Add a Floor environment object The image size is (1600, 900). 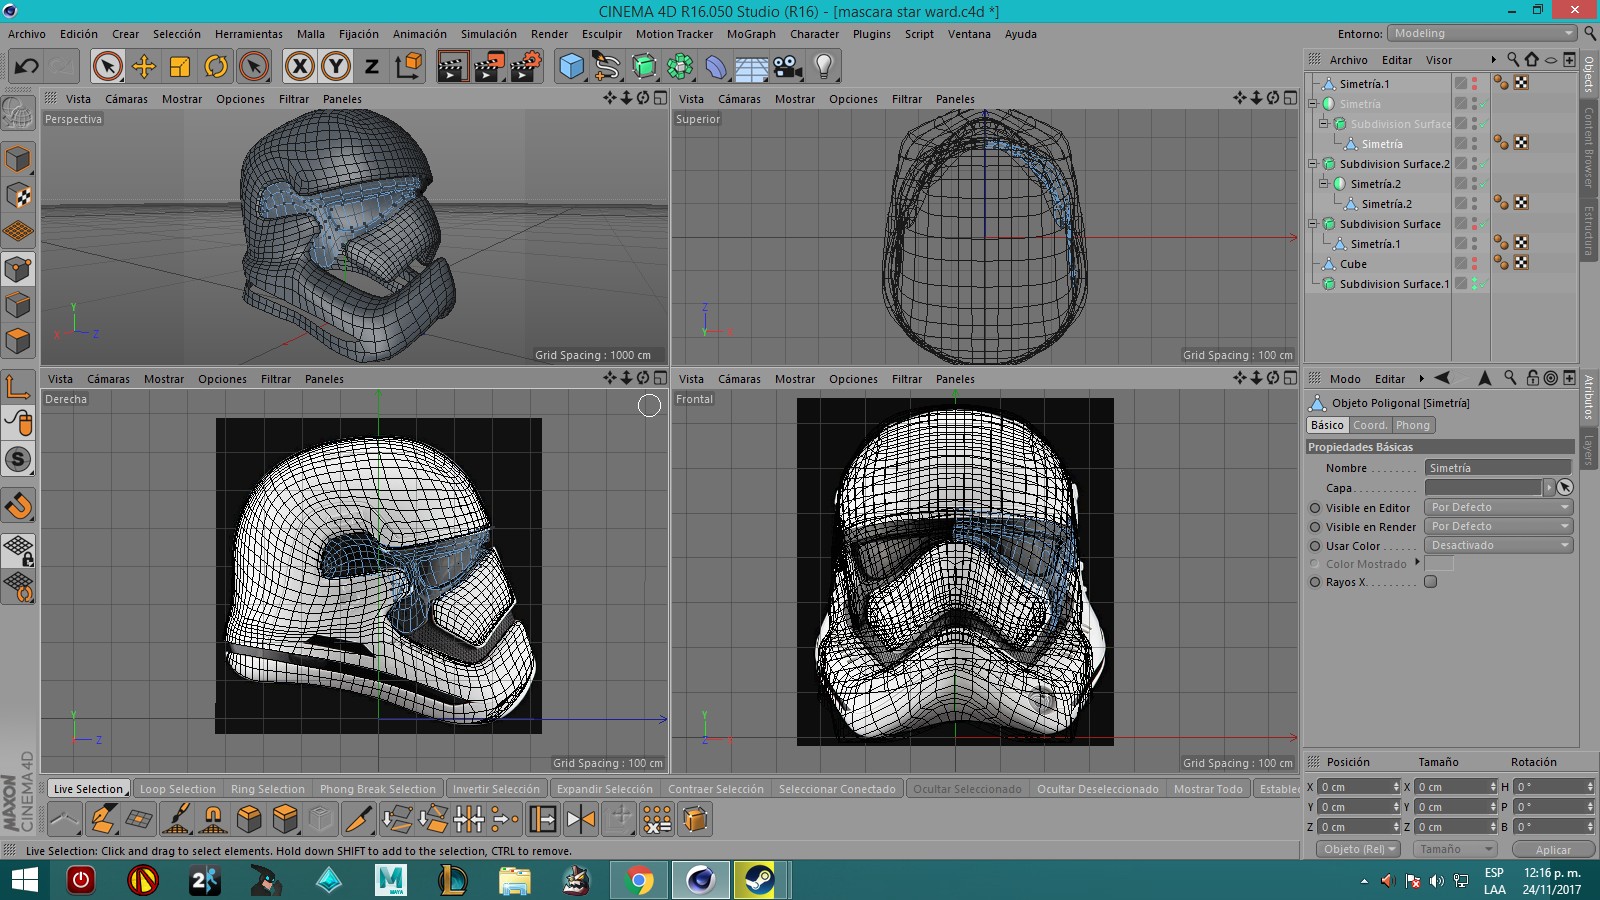click(752, 67)
